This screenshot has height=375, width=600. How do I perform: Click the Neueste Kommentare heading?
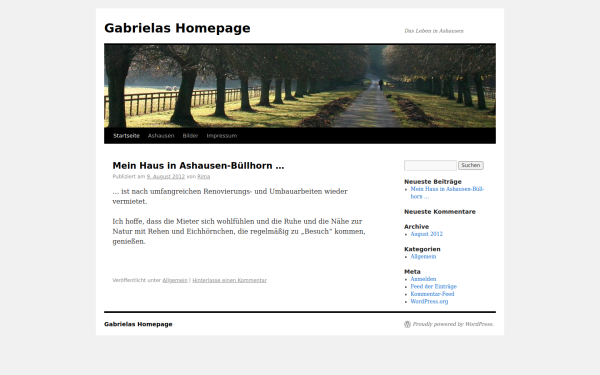pos(440,212)
